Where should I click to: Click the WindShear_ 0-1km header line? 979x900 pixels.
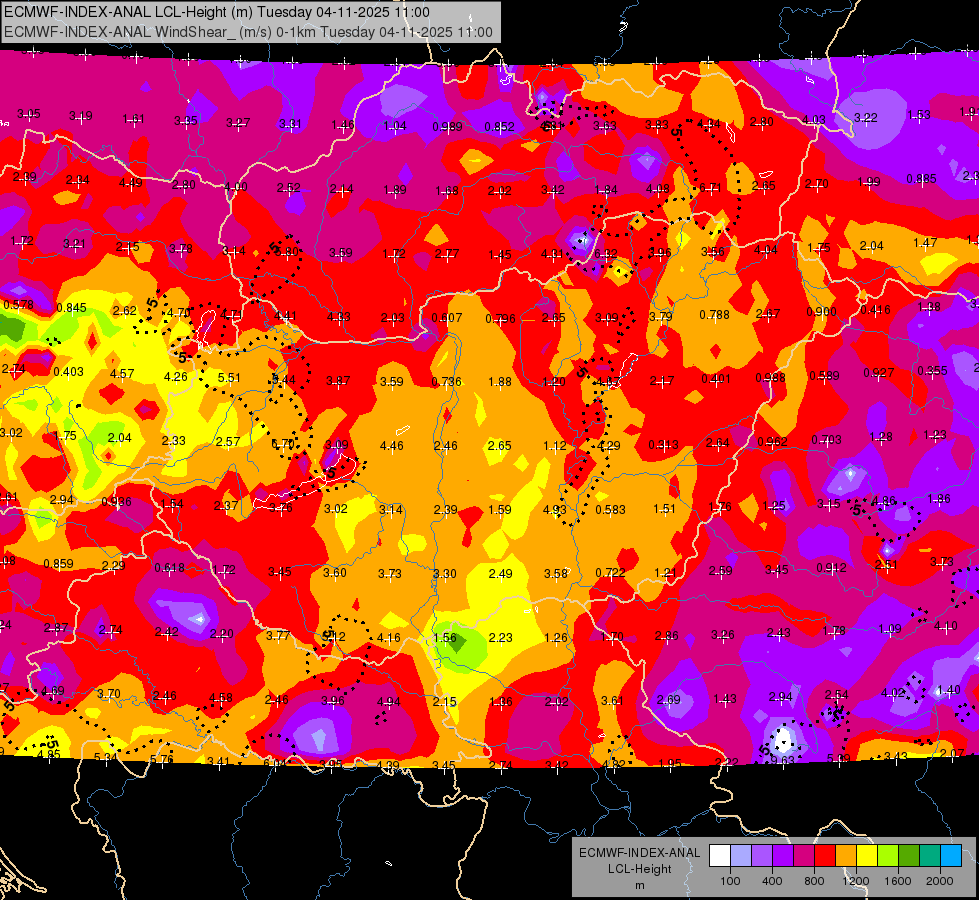248,32
